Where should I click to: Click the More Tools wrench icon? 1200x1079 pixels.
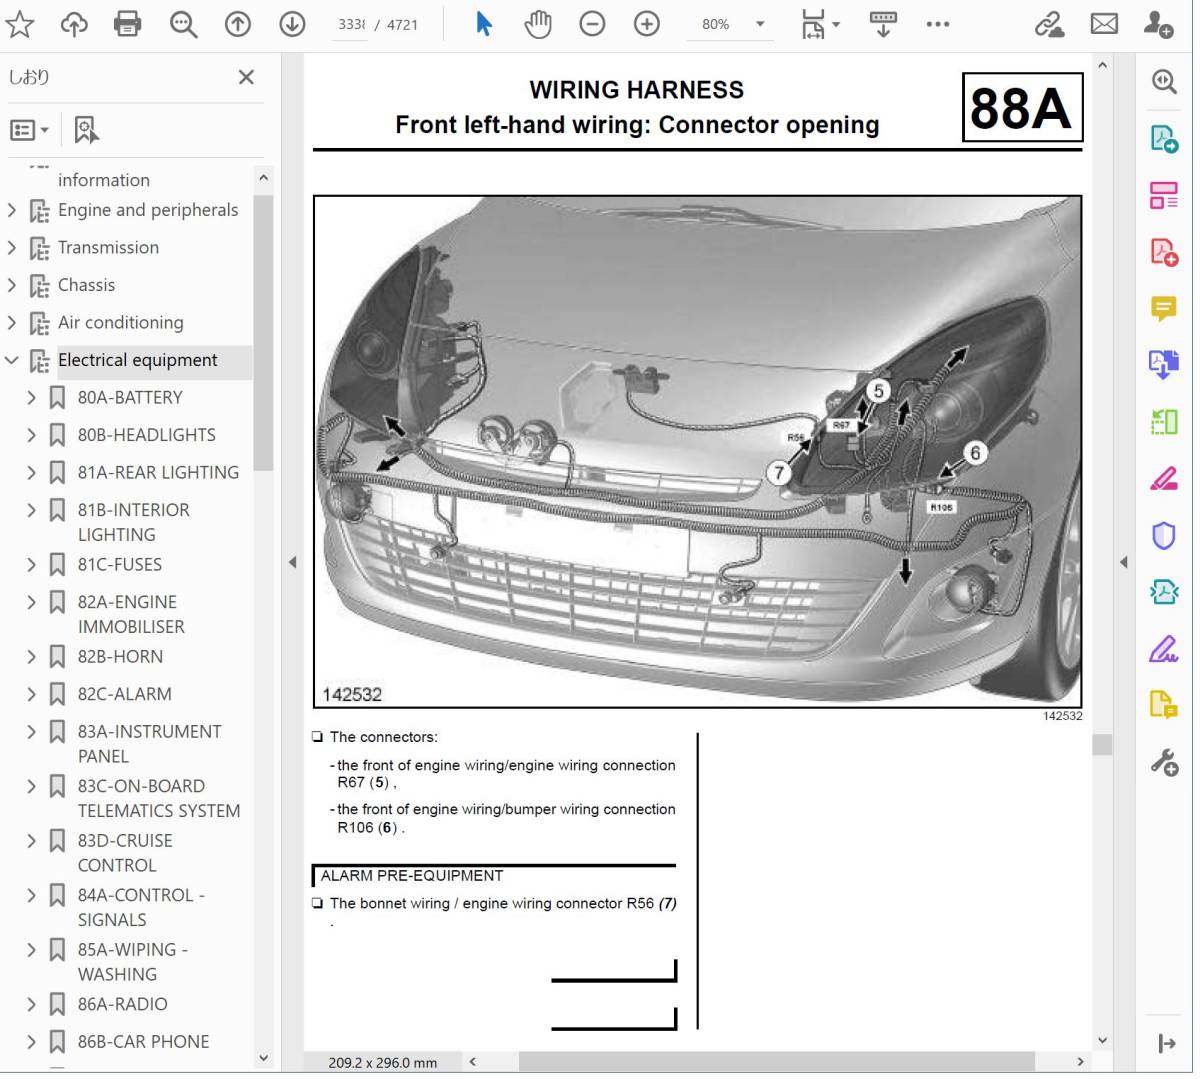1164,764
